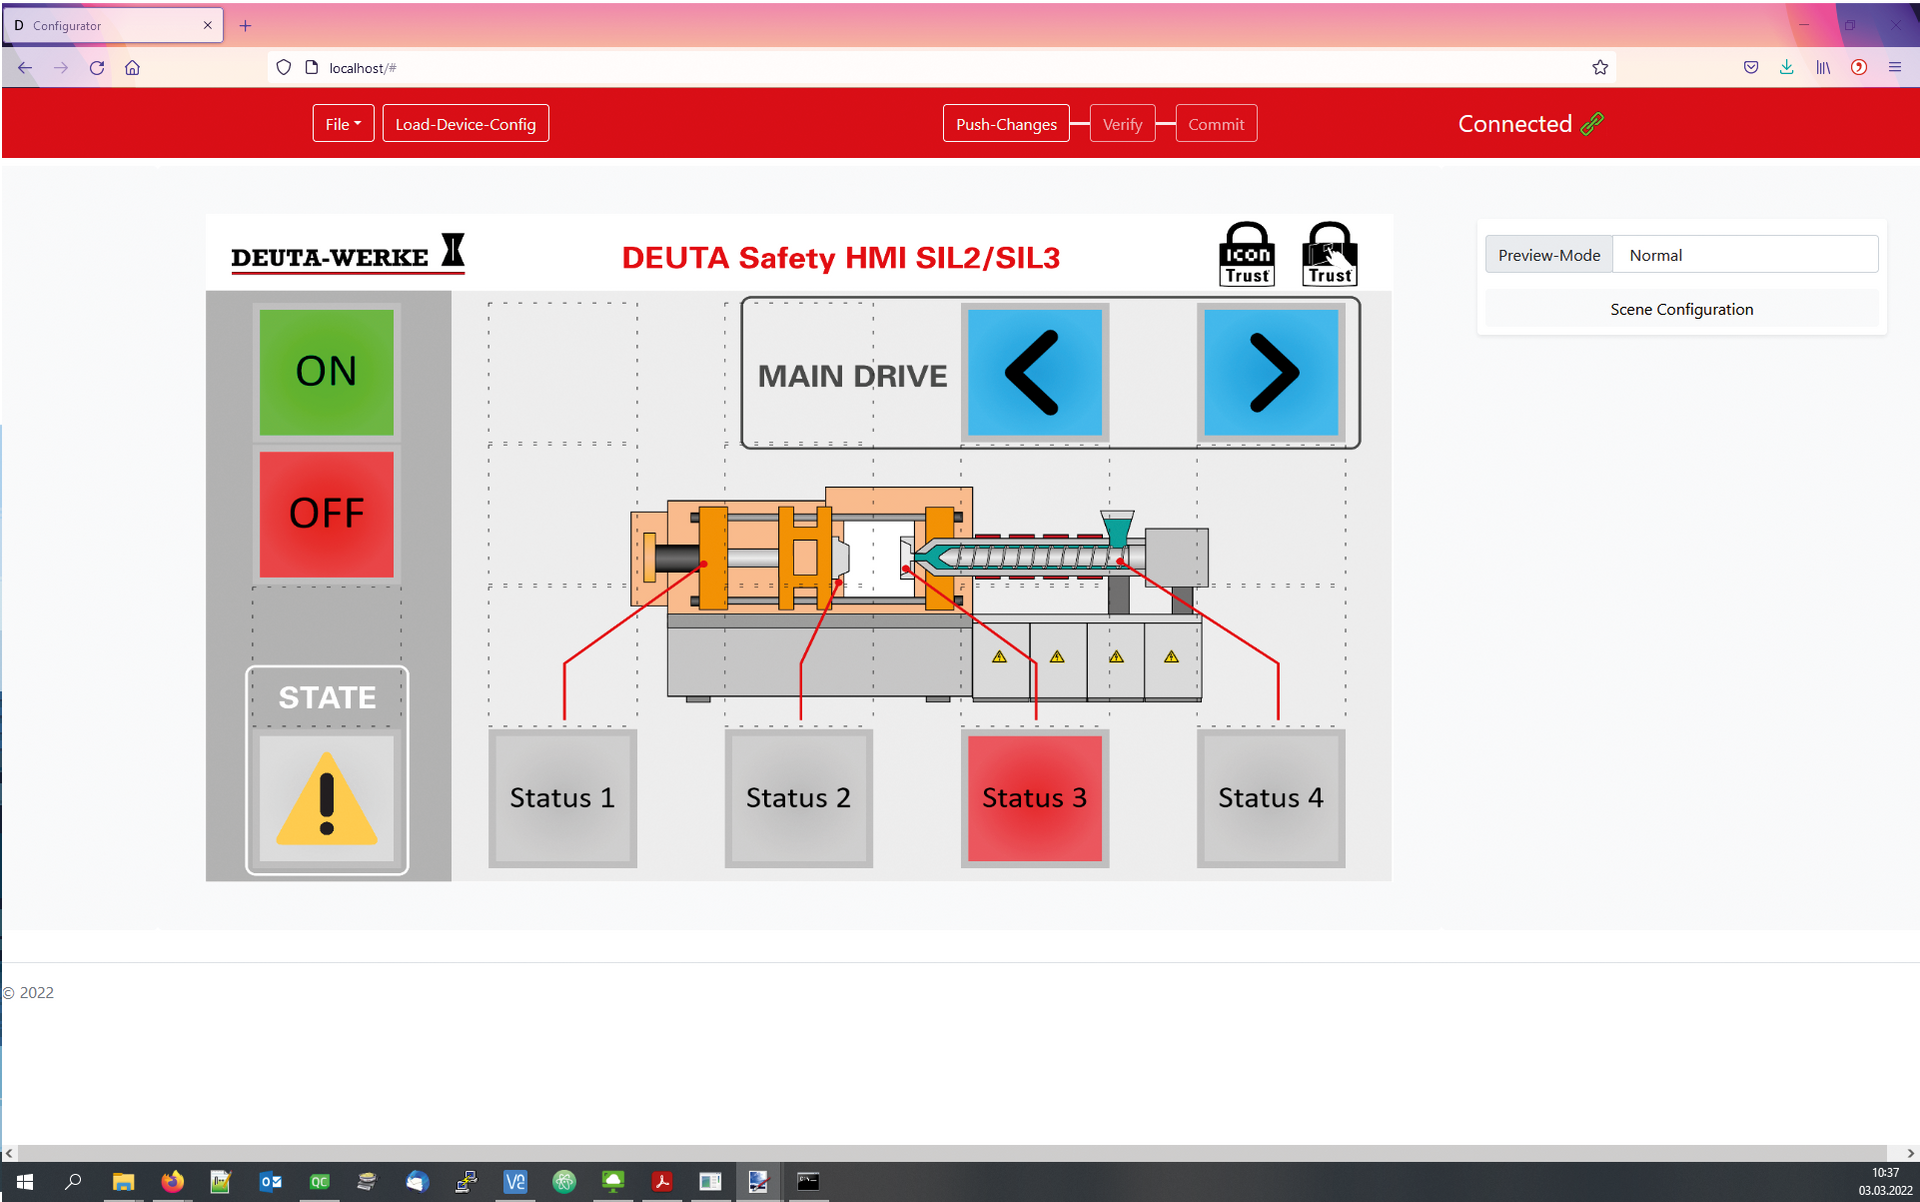Click the green Connected link icon
This screenshot has width=1920, height=1202.
point(1592,123)
